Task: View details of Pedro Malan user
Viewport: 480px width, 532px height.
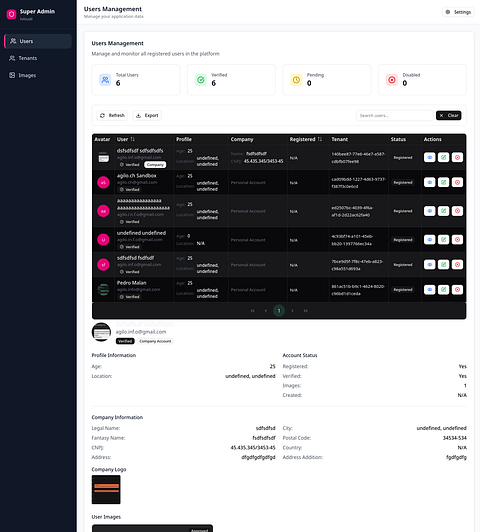Action: (x=429, y=289)
